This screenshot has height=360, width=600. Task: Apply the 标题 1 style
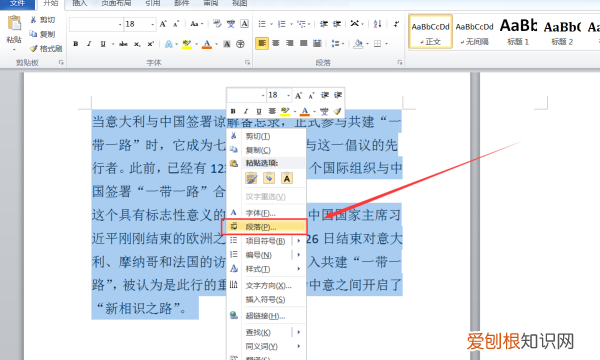click(x=518, y=32)
